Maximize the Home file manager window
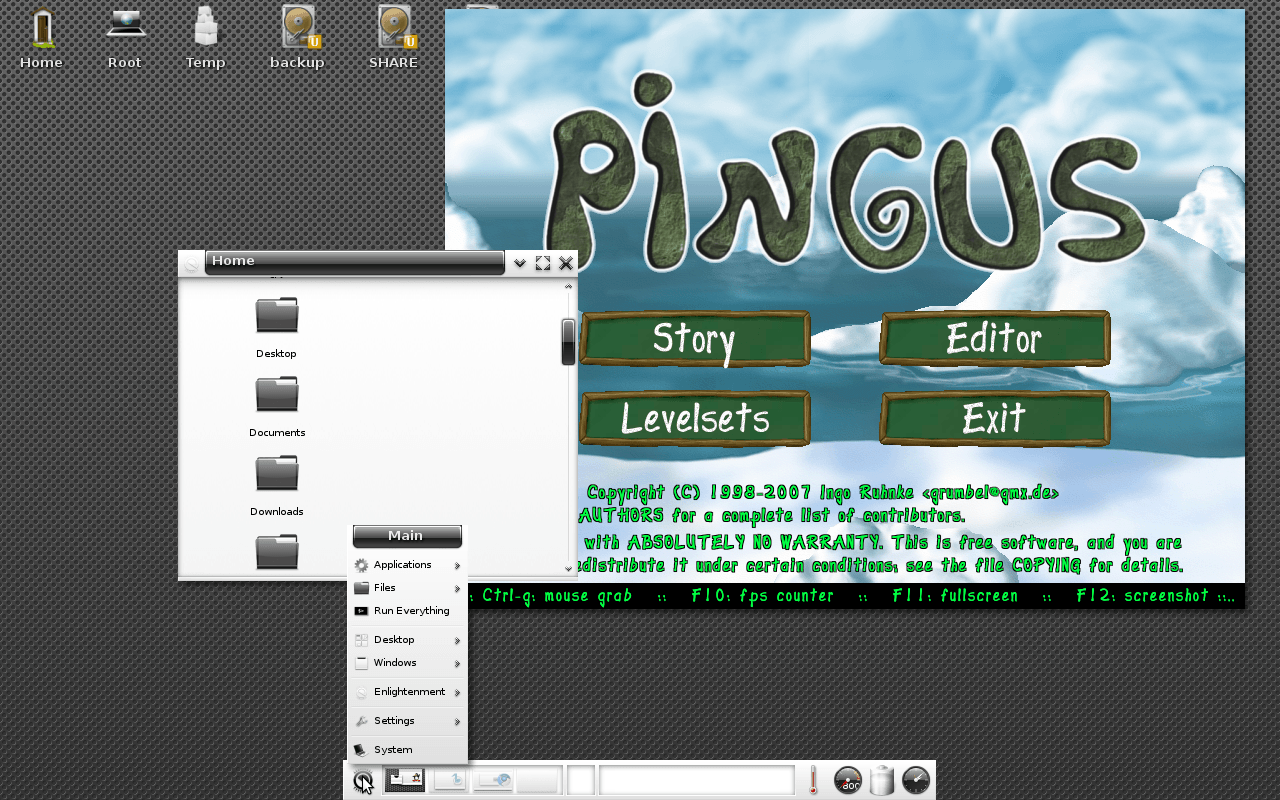1280x800 pixels. point(543,263)
